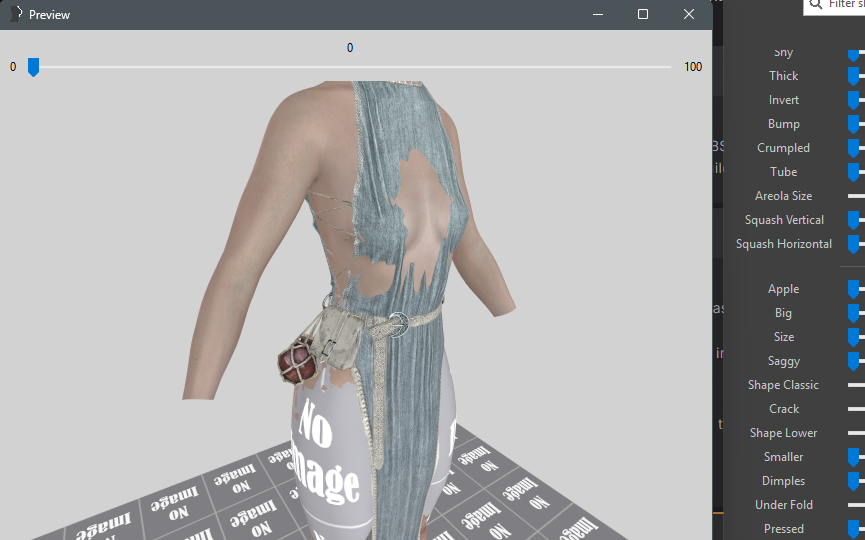Click the Dimples slider label
The height and width of the screenshot is (540, 865).
[x=783, y=481]
